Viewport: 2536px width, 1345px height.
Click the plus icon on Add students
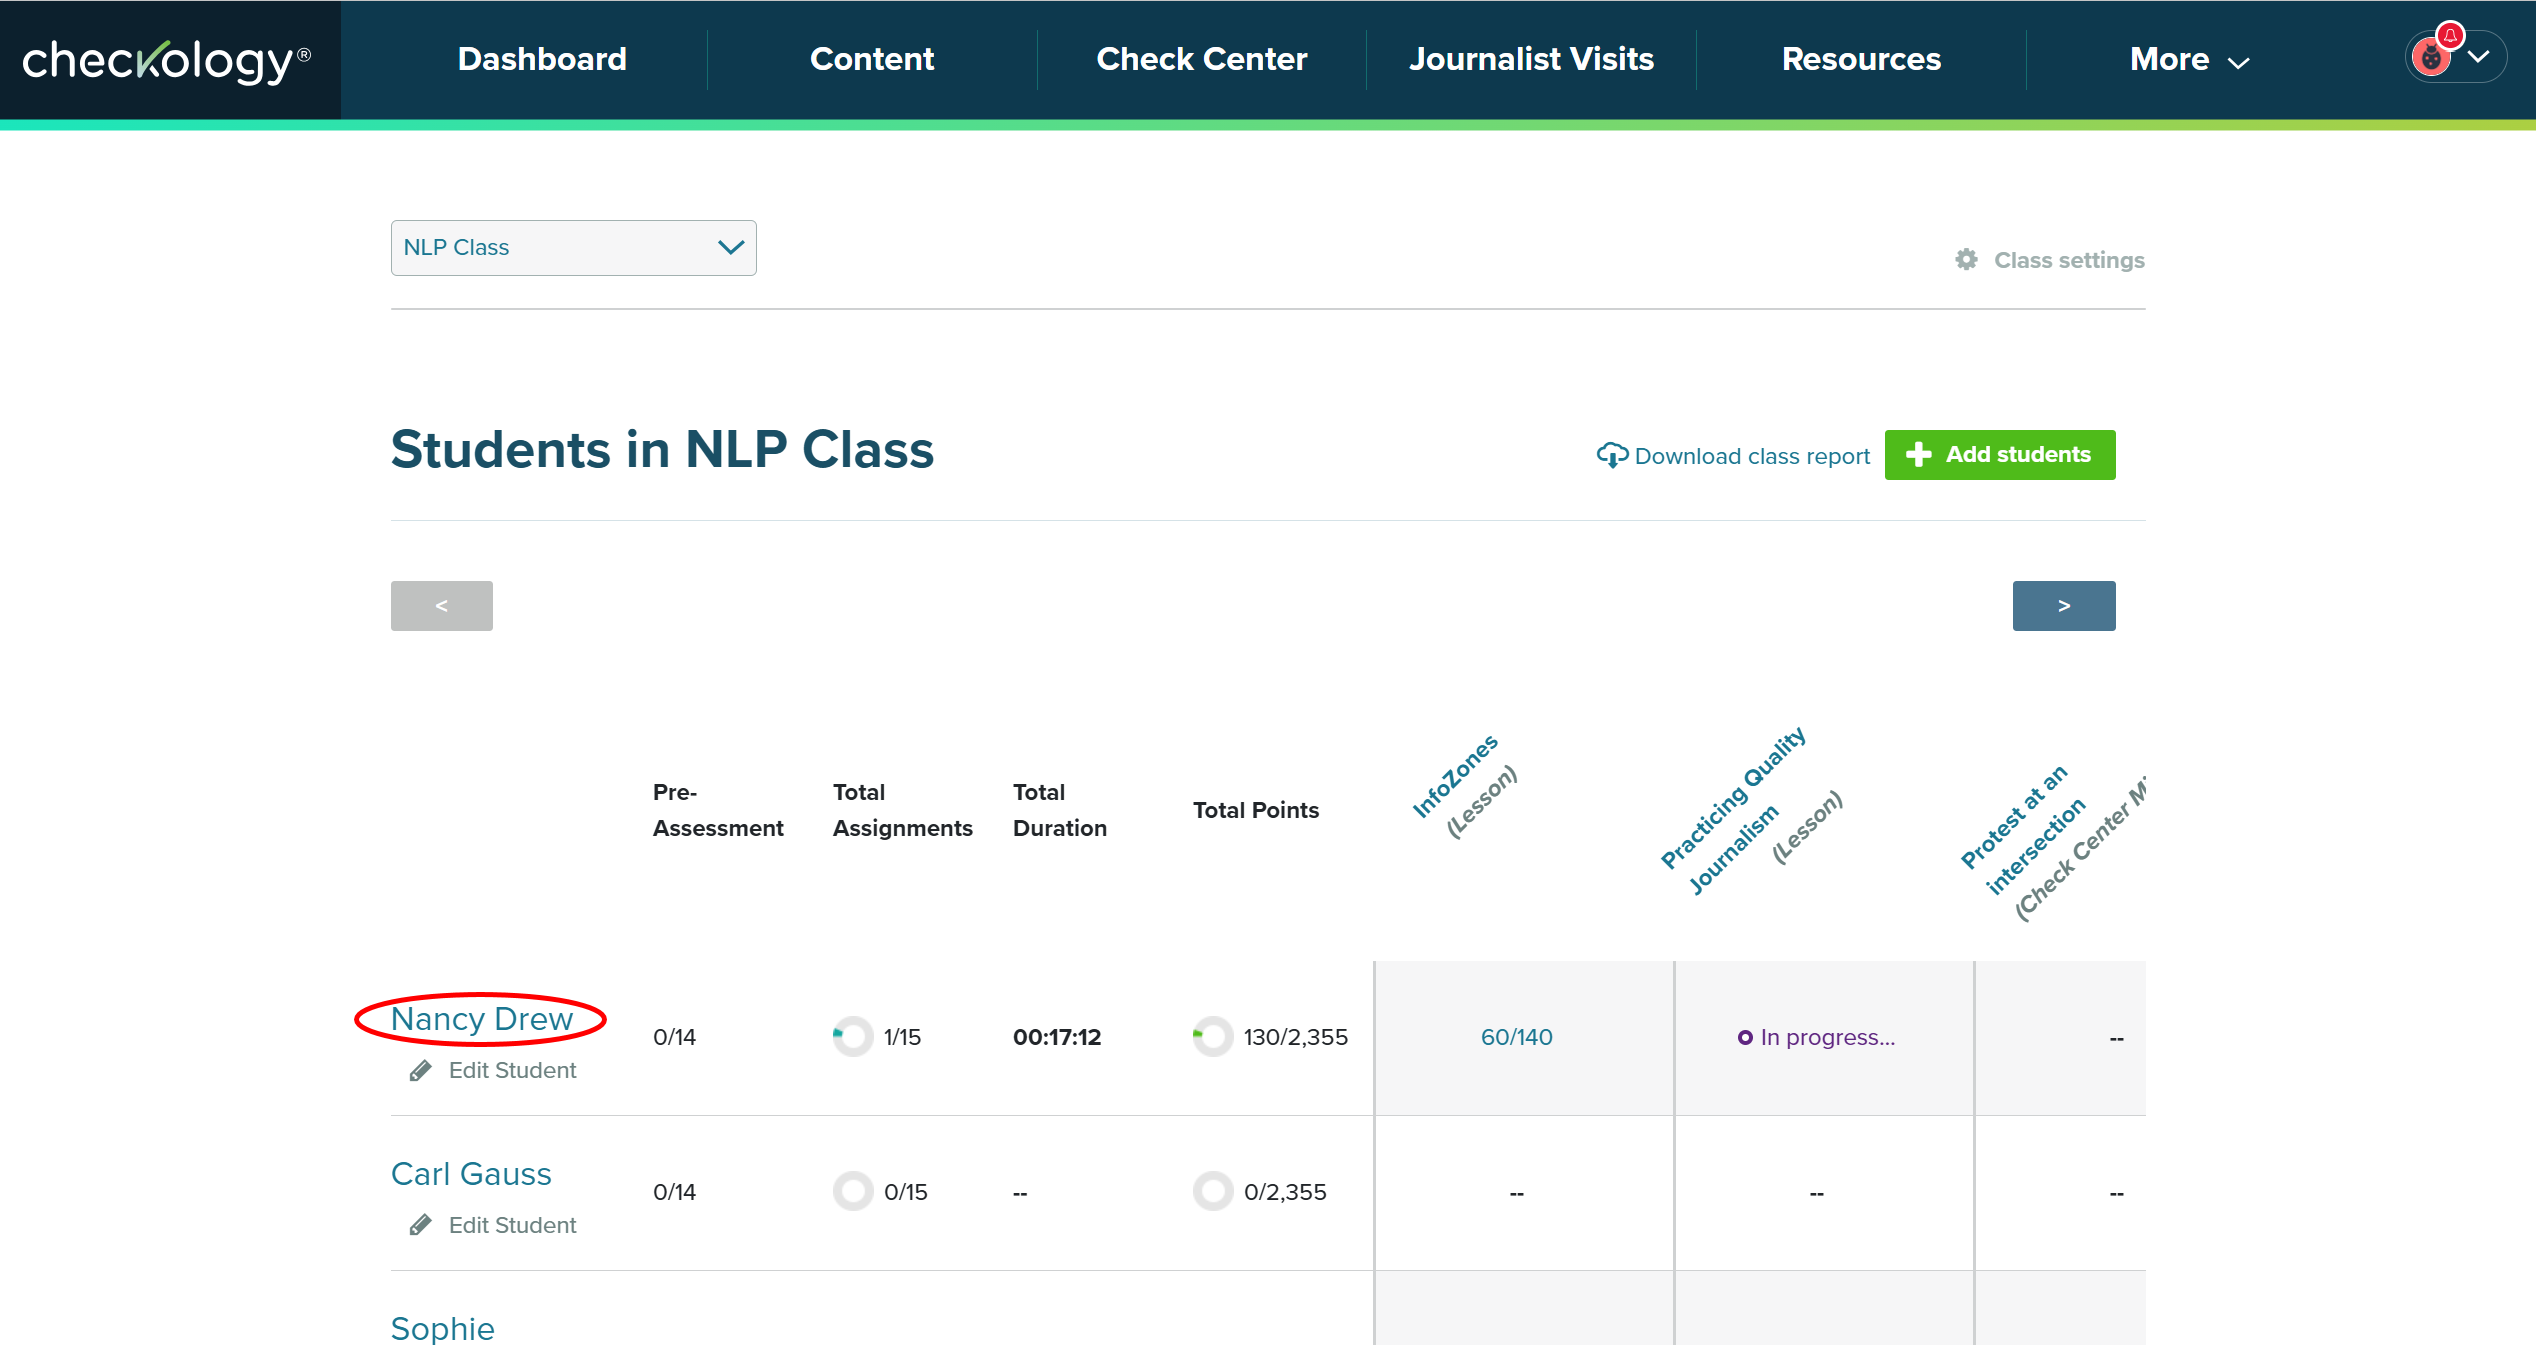point(1918,455)
